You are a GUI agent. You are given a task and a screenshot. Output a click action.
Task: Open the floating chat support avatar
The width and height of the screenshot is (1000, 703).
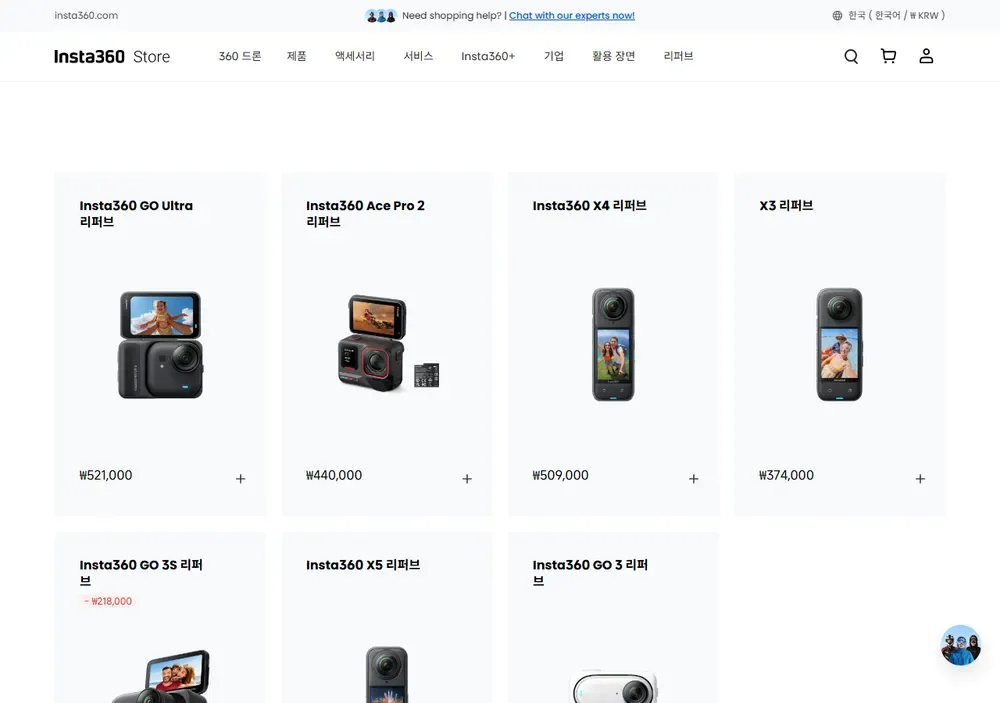pyautogui.click(x=960, y=646)
